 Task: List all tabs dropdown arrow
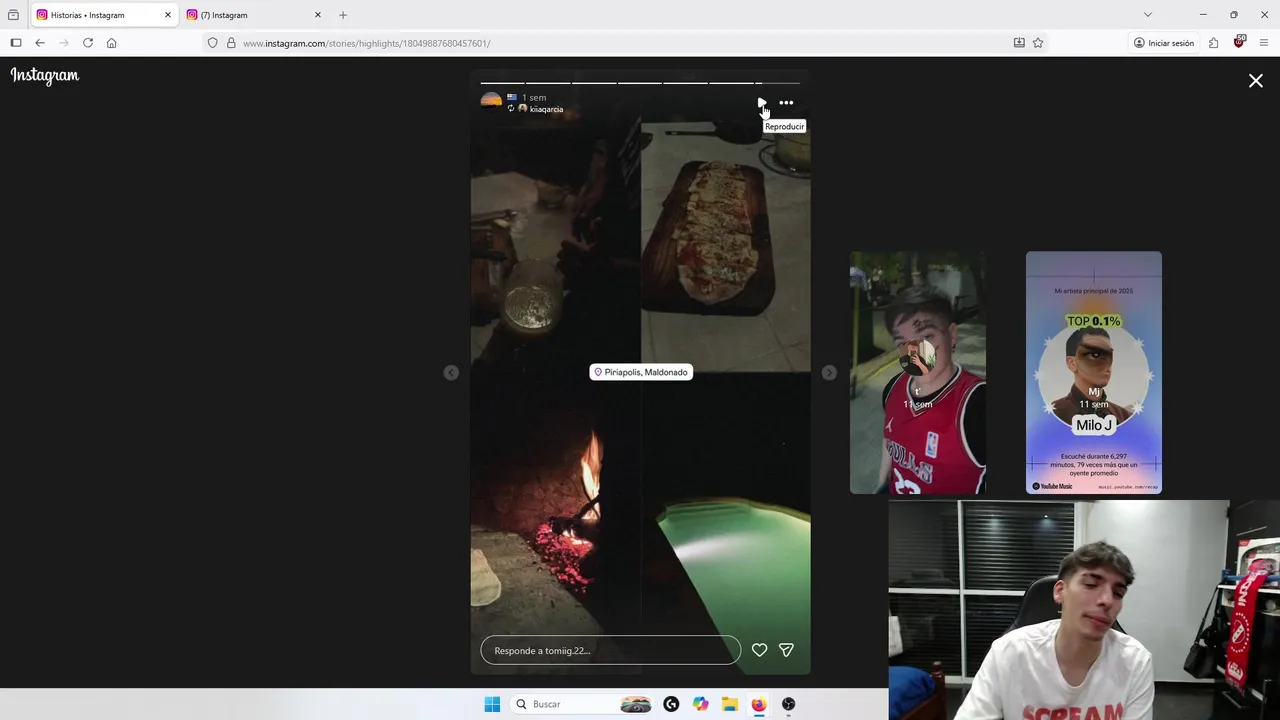click(x=1147, y=15)
